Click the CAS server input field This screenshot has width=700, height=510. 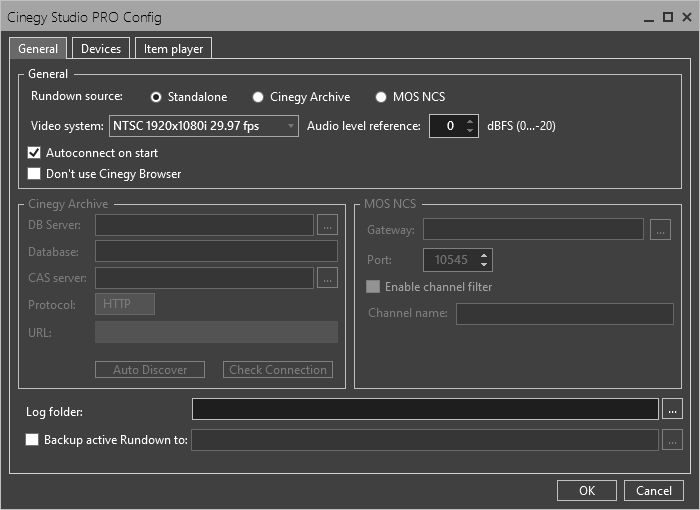click(204, 278)
